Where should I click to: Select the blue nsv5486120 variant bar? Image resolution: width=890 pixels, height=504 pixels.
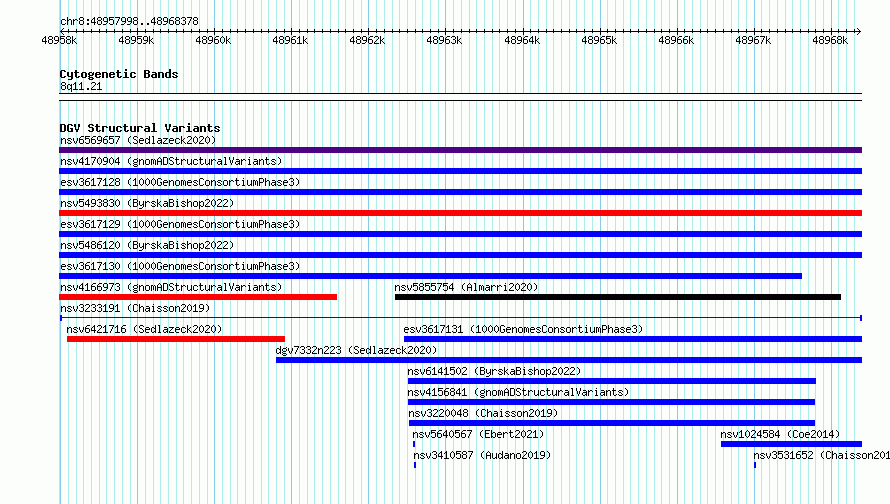tap(460, 255)
